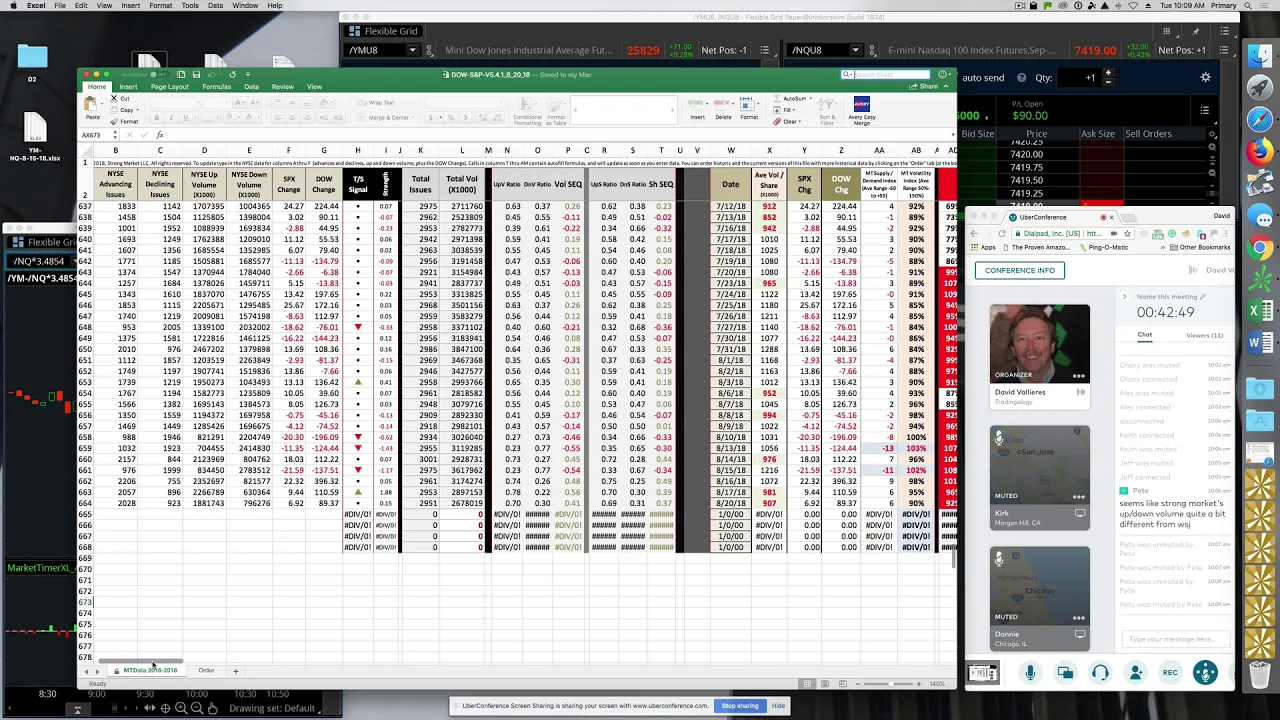Open Sort & Filter in Excel
The image size is (1280, 720).
pos(827,110)
